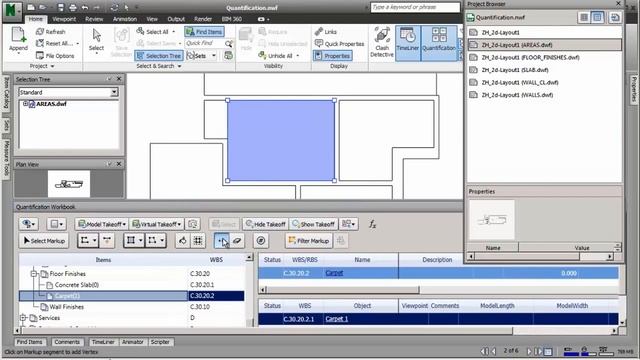This screenshot has width=640, height=360.
Task: Click the Filter Markup button
Action: click(x=309, y=241)
